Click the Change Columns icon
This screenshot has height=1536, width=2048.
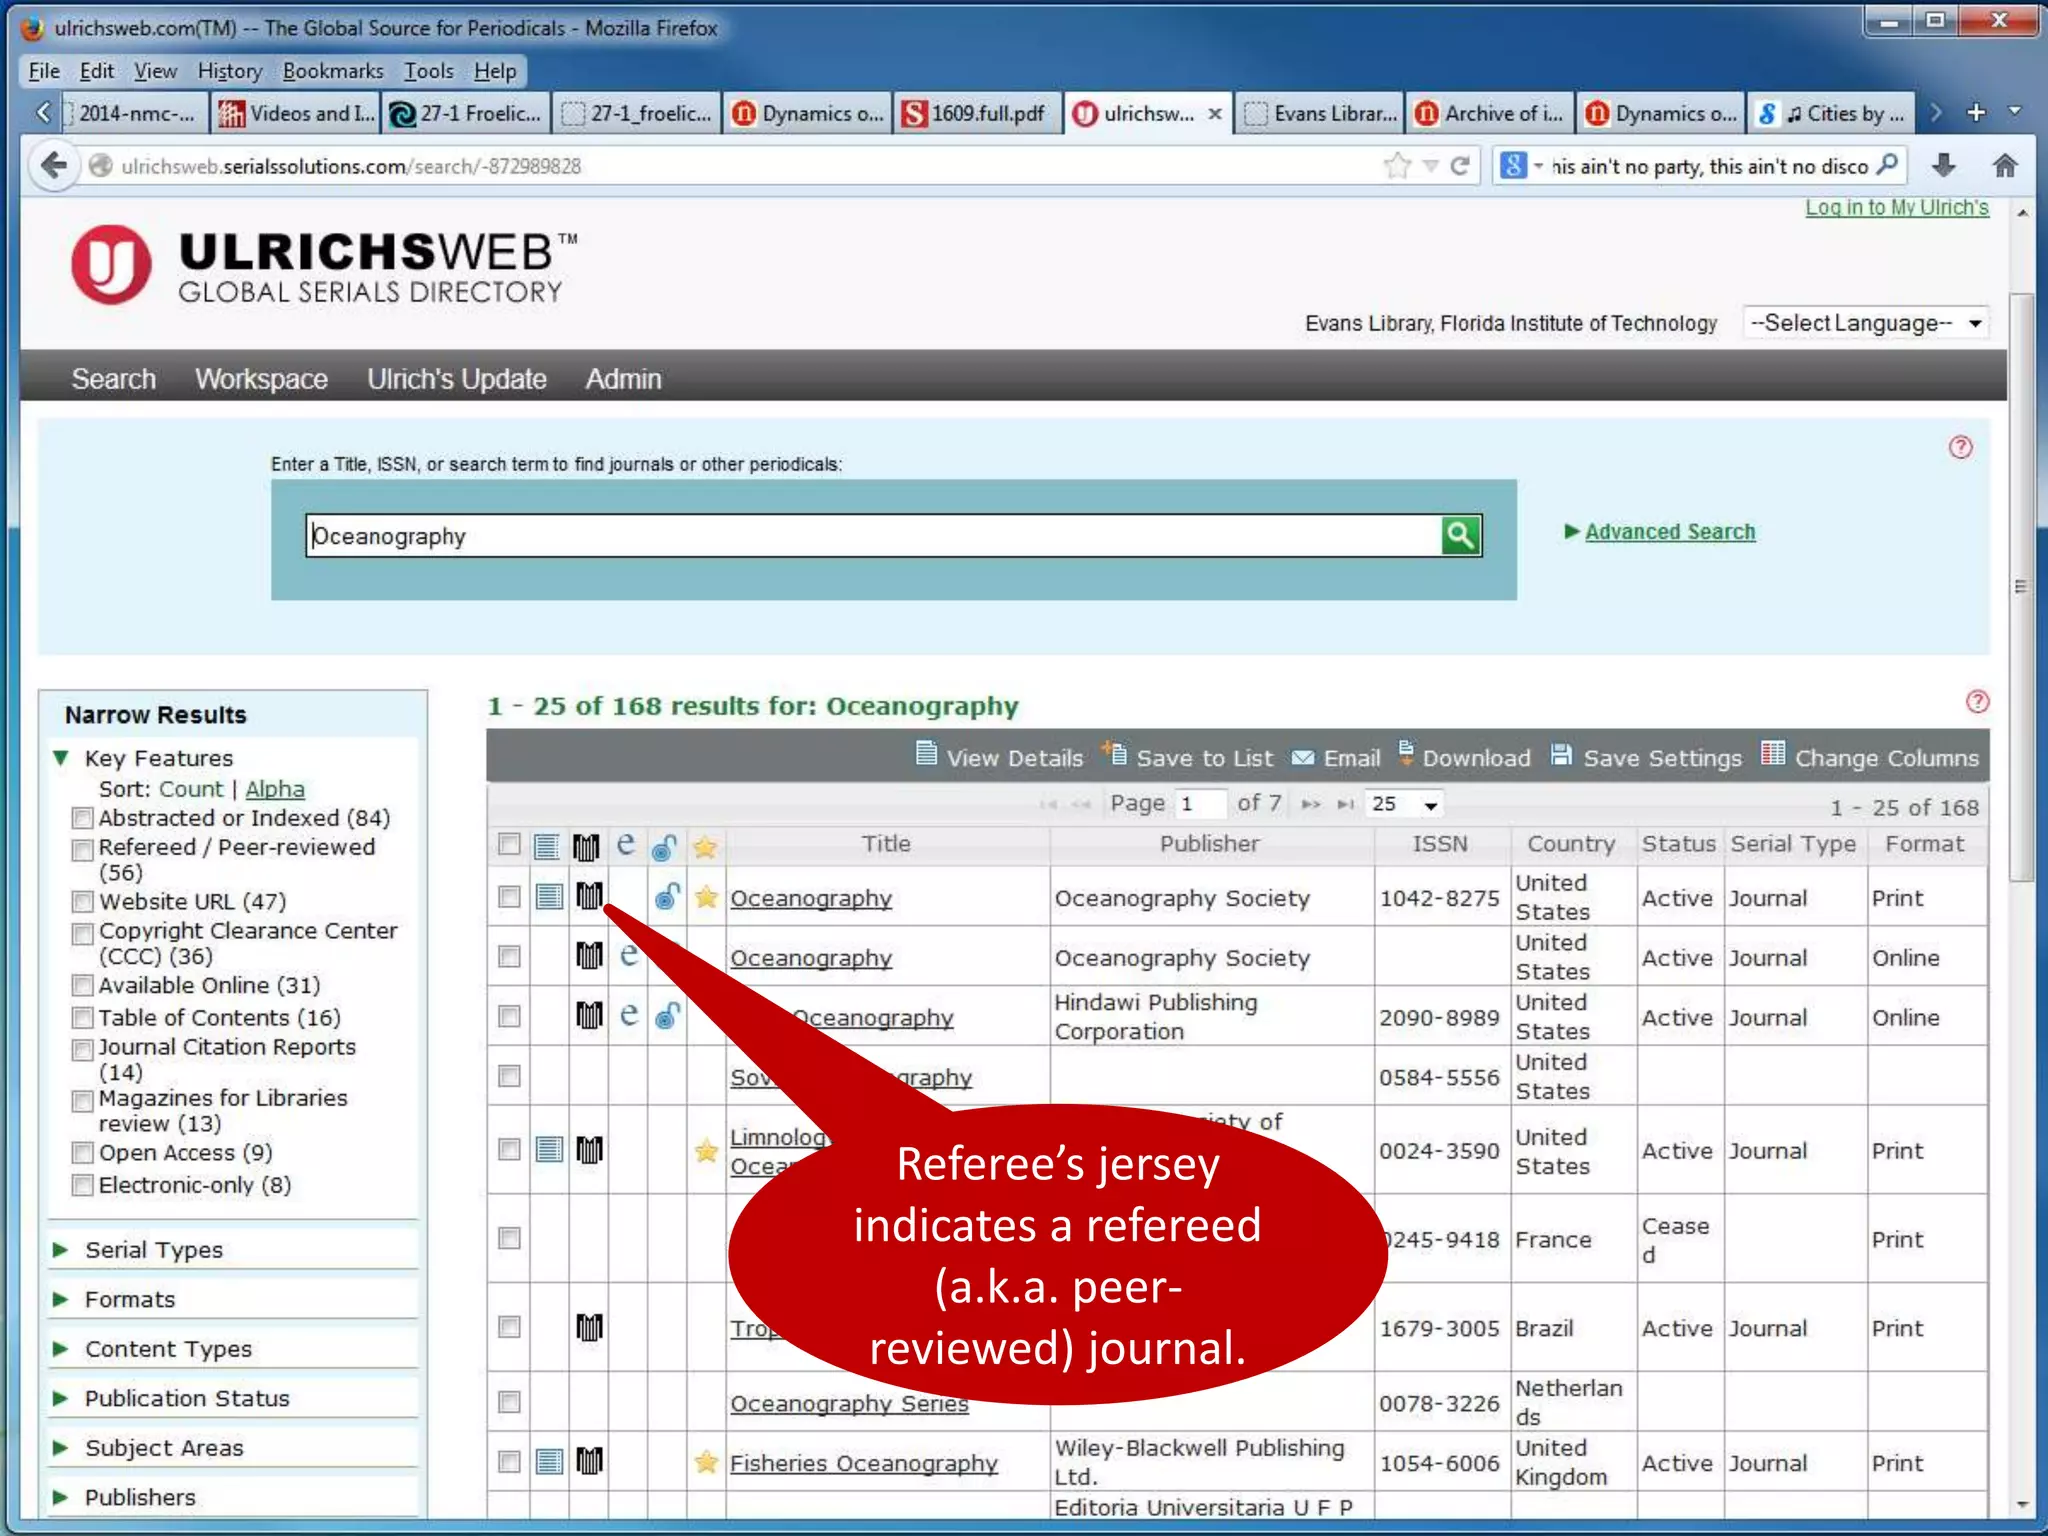(x=1773, y=755)
